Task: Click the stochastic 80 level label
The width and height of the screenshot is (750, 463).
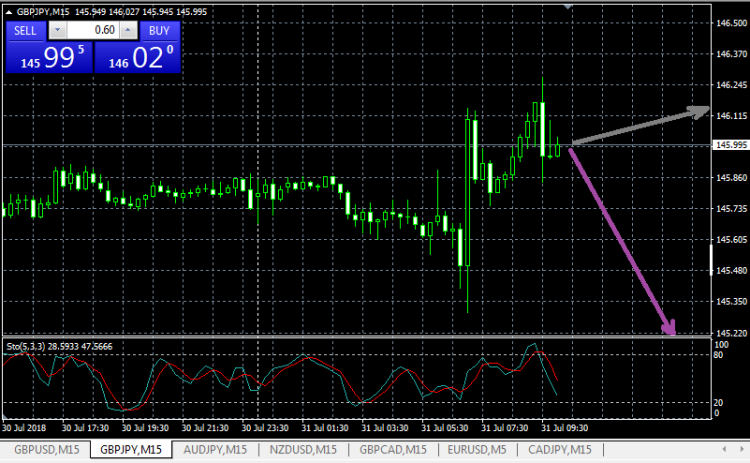Action: (x=718, y=355)
